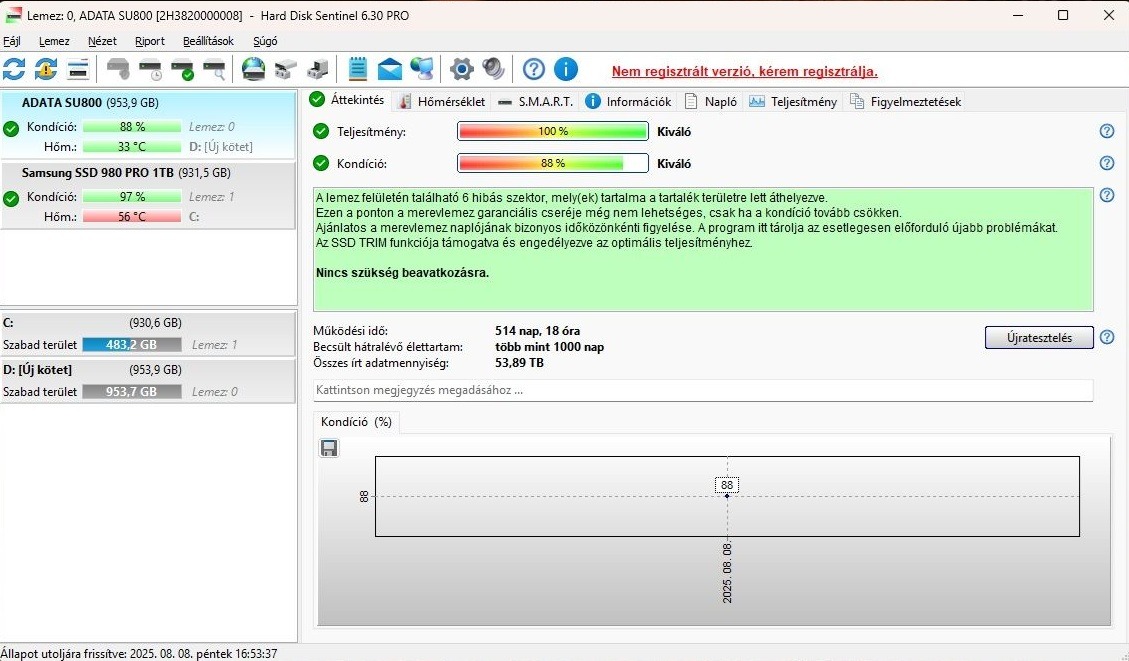
Task: Open the report notepad icon
Action: (x=358, y=69)
